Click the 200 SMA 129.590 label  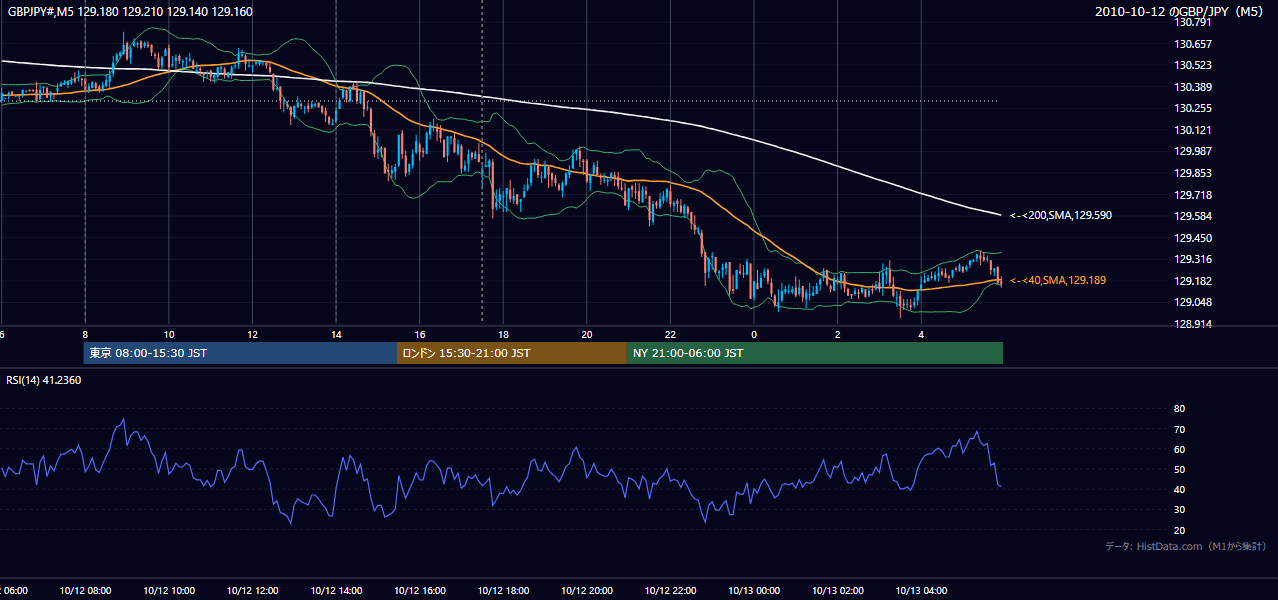pyautogui.click(x=1061, y=215)
